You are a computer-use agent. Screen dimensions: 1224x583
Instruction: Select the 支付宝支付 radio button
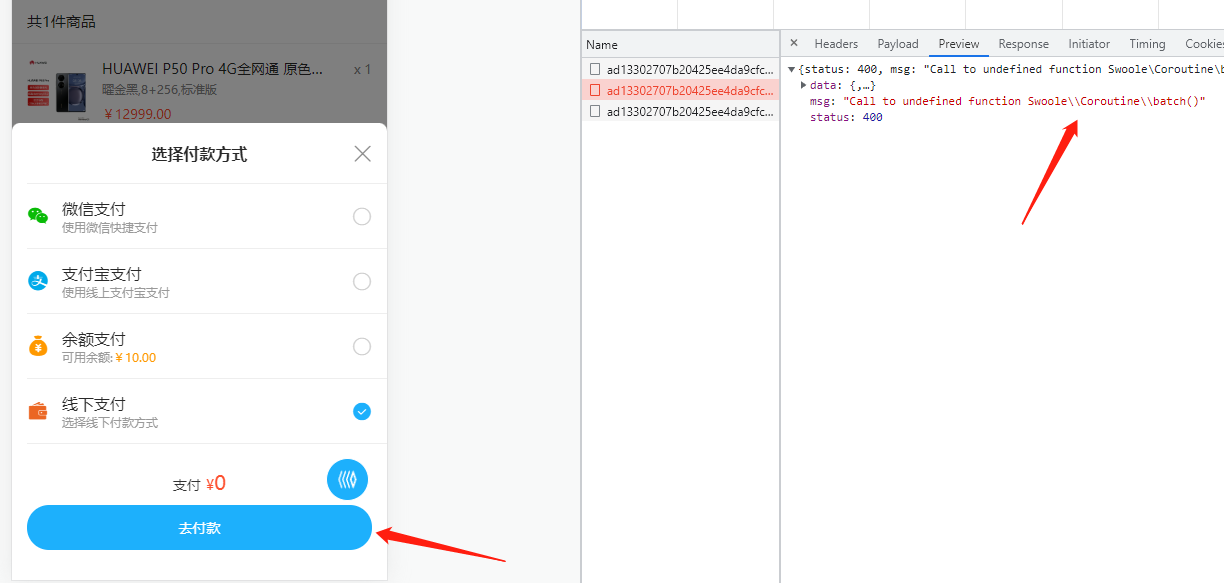pos(362,282)
